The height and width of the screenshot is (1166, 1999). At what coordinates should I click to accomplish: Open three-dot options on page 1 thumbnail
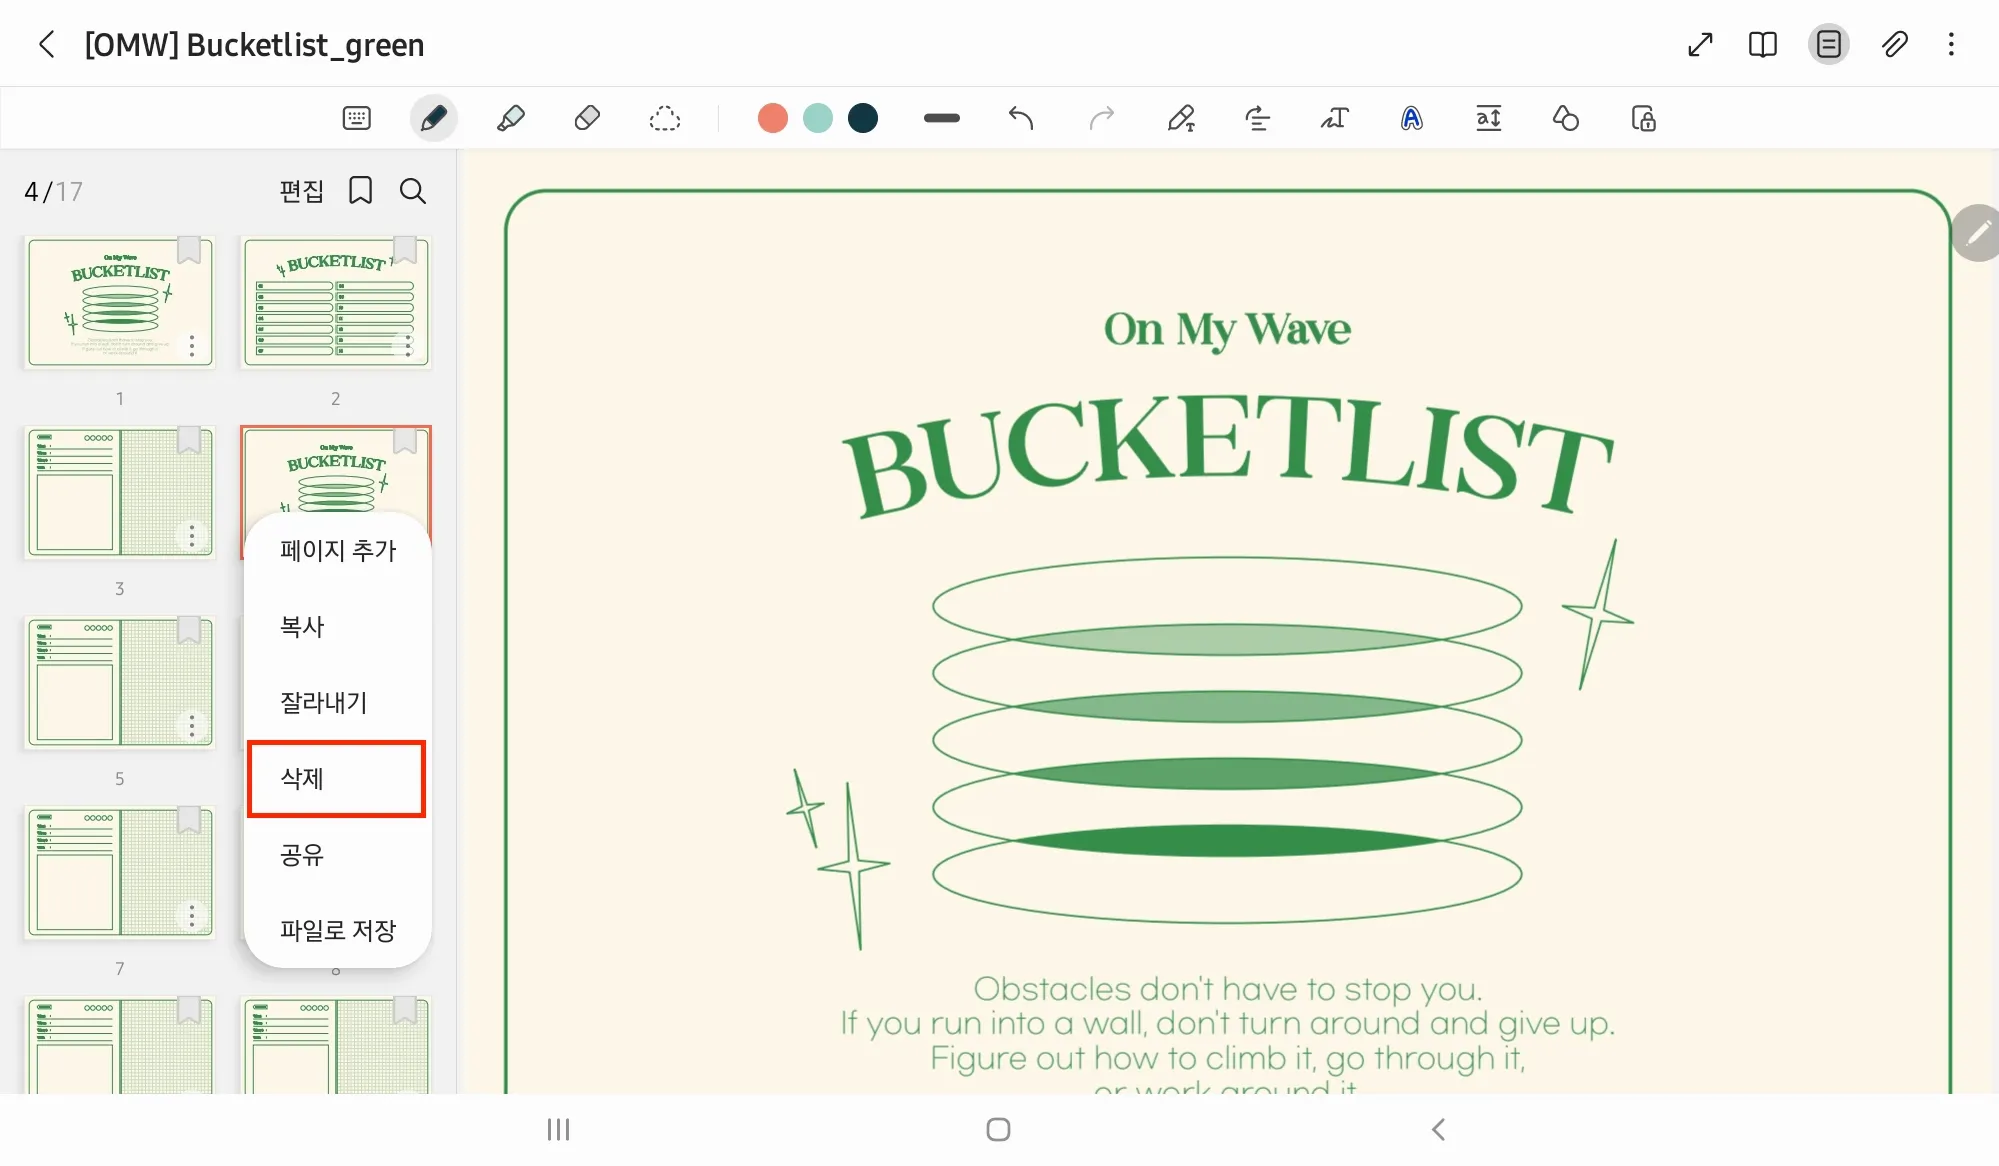[x=192, y=346]
